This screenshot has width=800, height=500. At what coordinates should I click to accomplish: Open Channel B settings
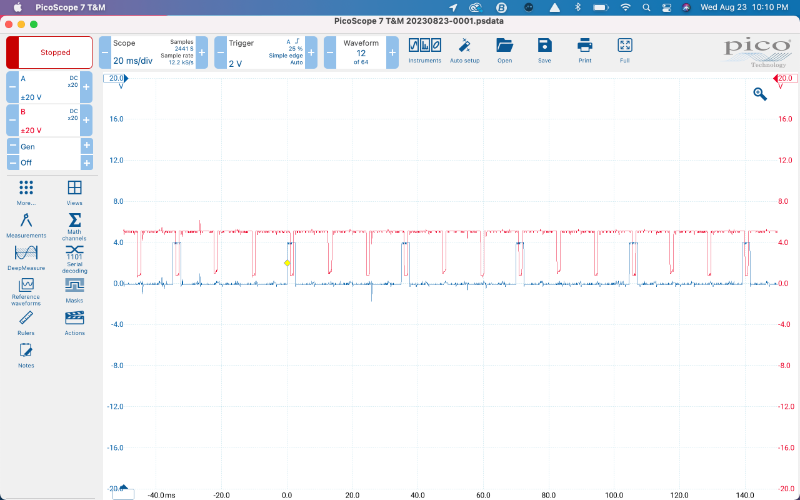[x=50, y=121]
